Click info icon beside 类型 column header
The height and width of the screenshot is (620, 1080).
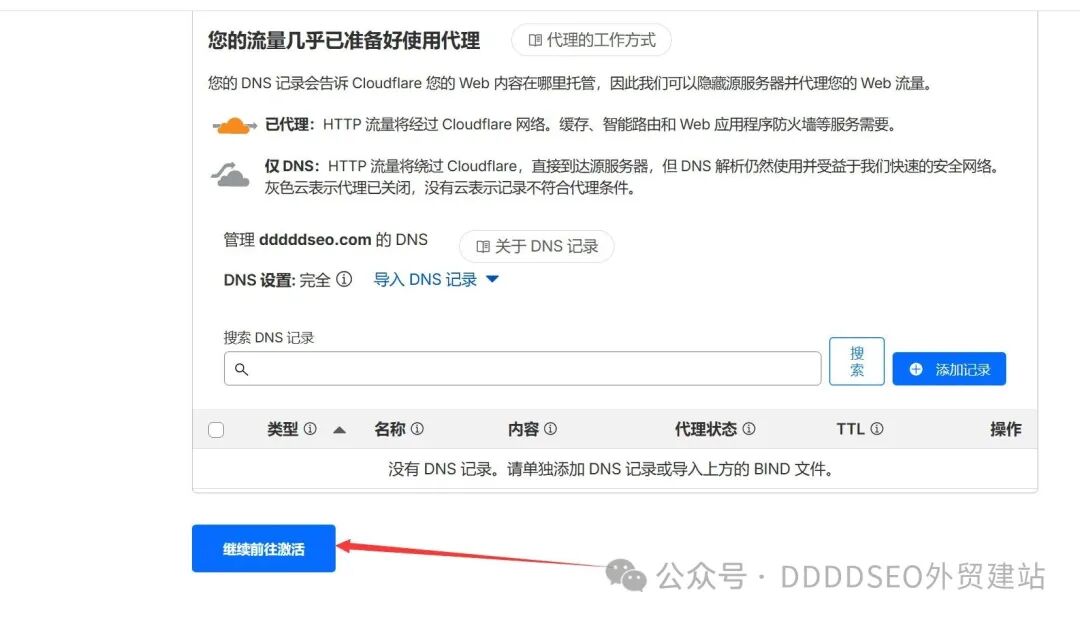click(310, 428)
